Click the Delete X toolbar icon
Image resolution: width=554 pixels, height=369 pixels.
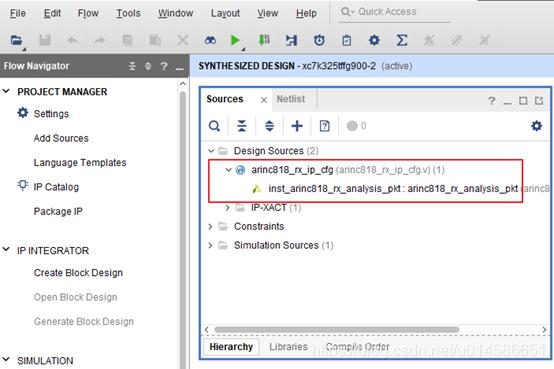(183, 40)
